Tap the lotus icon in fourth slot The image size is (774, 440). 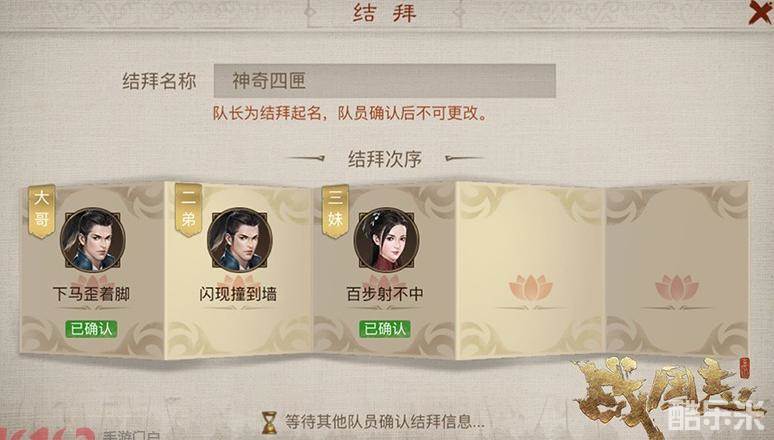point(531,287)
